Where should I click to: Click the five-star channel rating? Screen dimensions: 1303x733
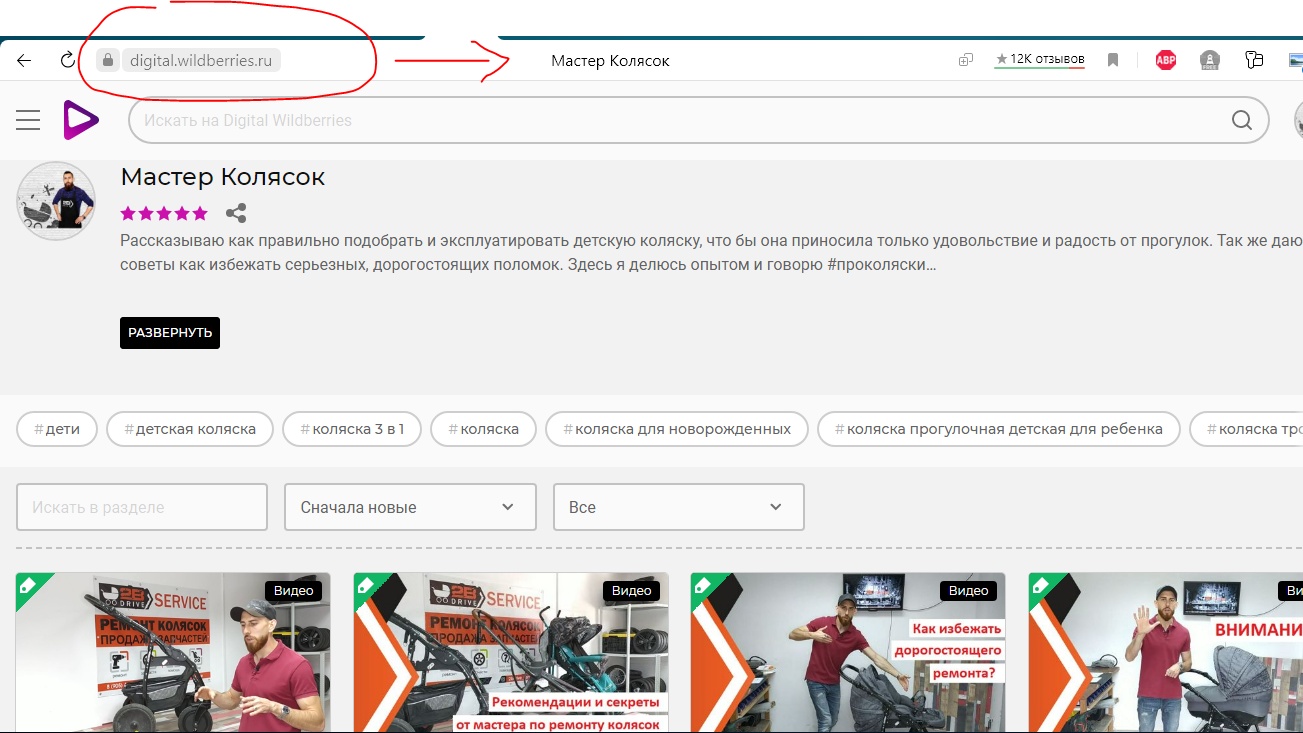point(164,213)
